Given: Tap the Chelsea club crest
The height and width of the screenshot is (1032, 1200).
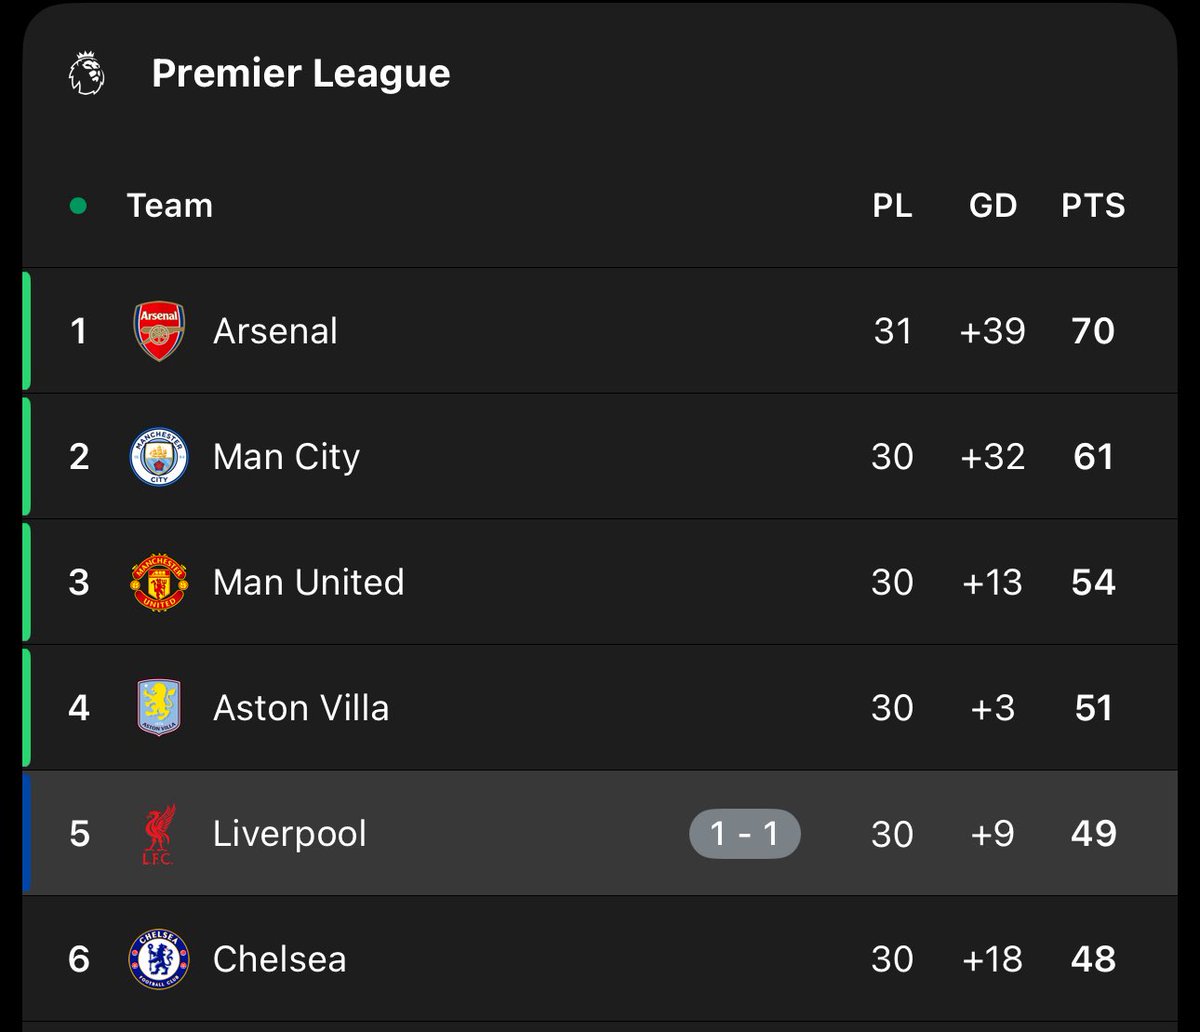Looking at the screenshot, I should tap(159, 959).
